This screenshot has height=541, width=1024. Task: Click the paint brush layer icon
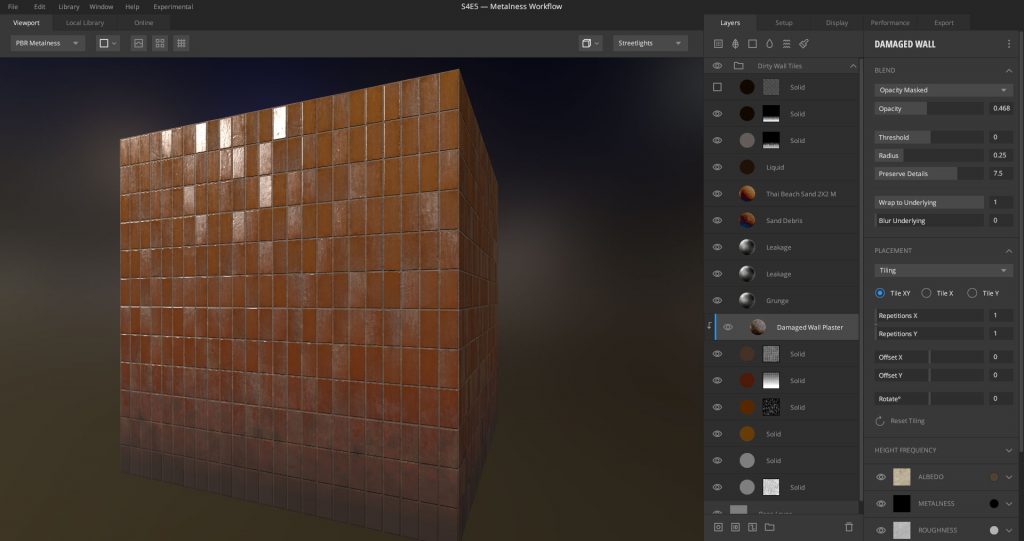pos(804,44)
